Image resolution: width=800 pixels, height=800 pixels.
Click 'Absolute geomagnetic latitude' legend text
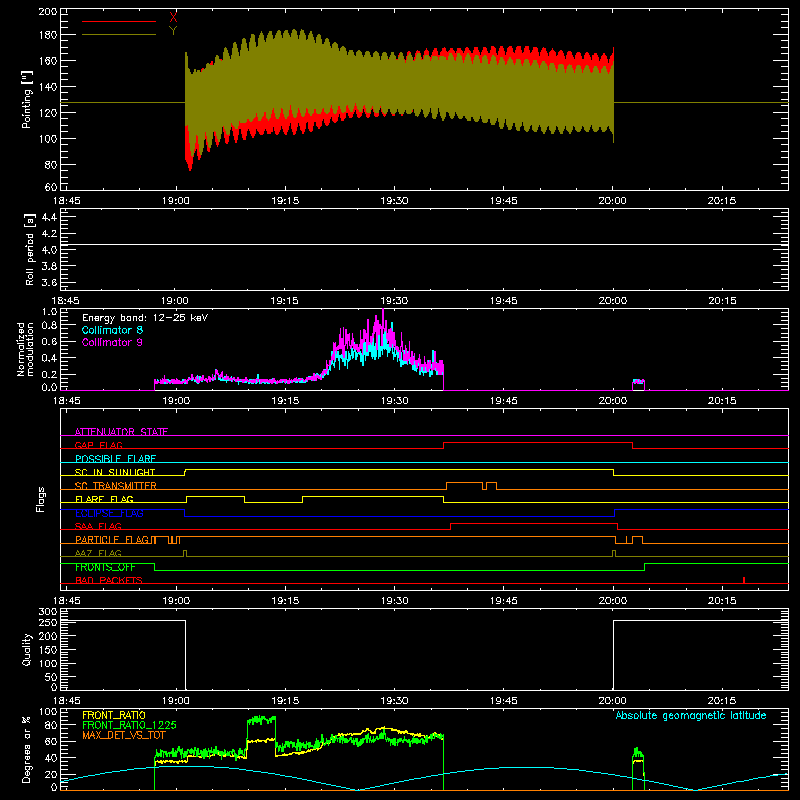pyautogui.click(x=691, y=715)
